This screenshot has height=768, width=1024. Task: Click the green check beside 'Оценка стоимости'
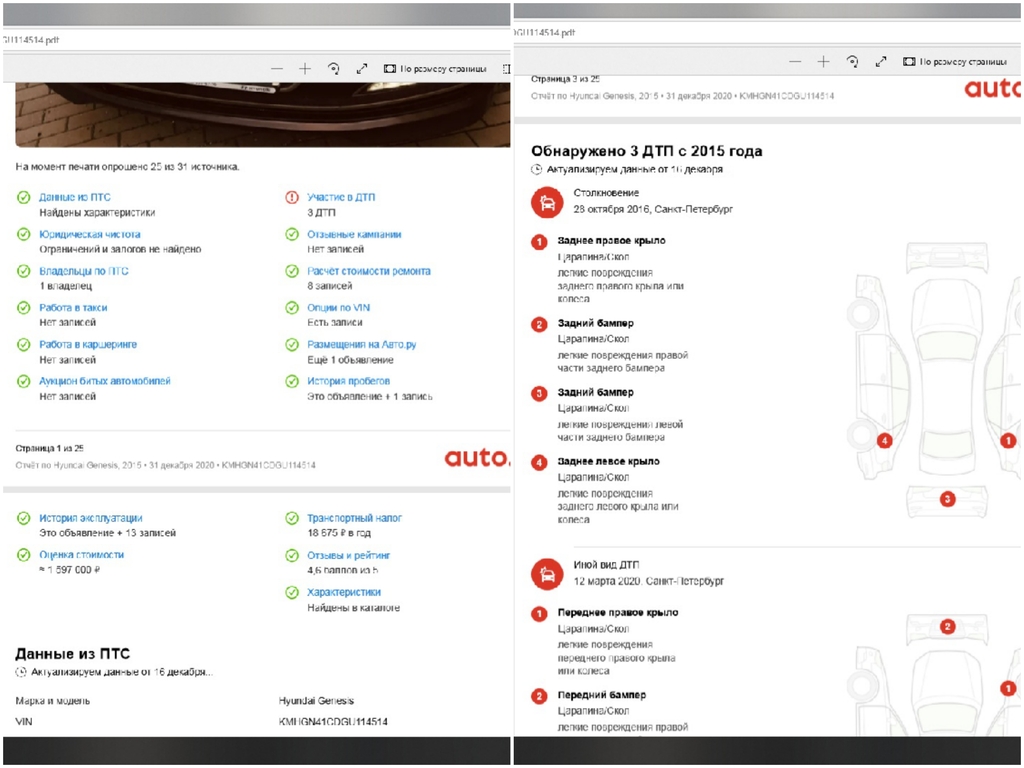24,554
